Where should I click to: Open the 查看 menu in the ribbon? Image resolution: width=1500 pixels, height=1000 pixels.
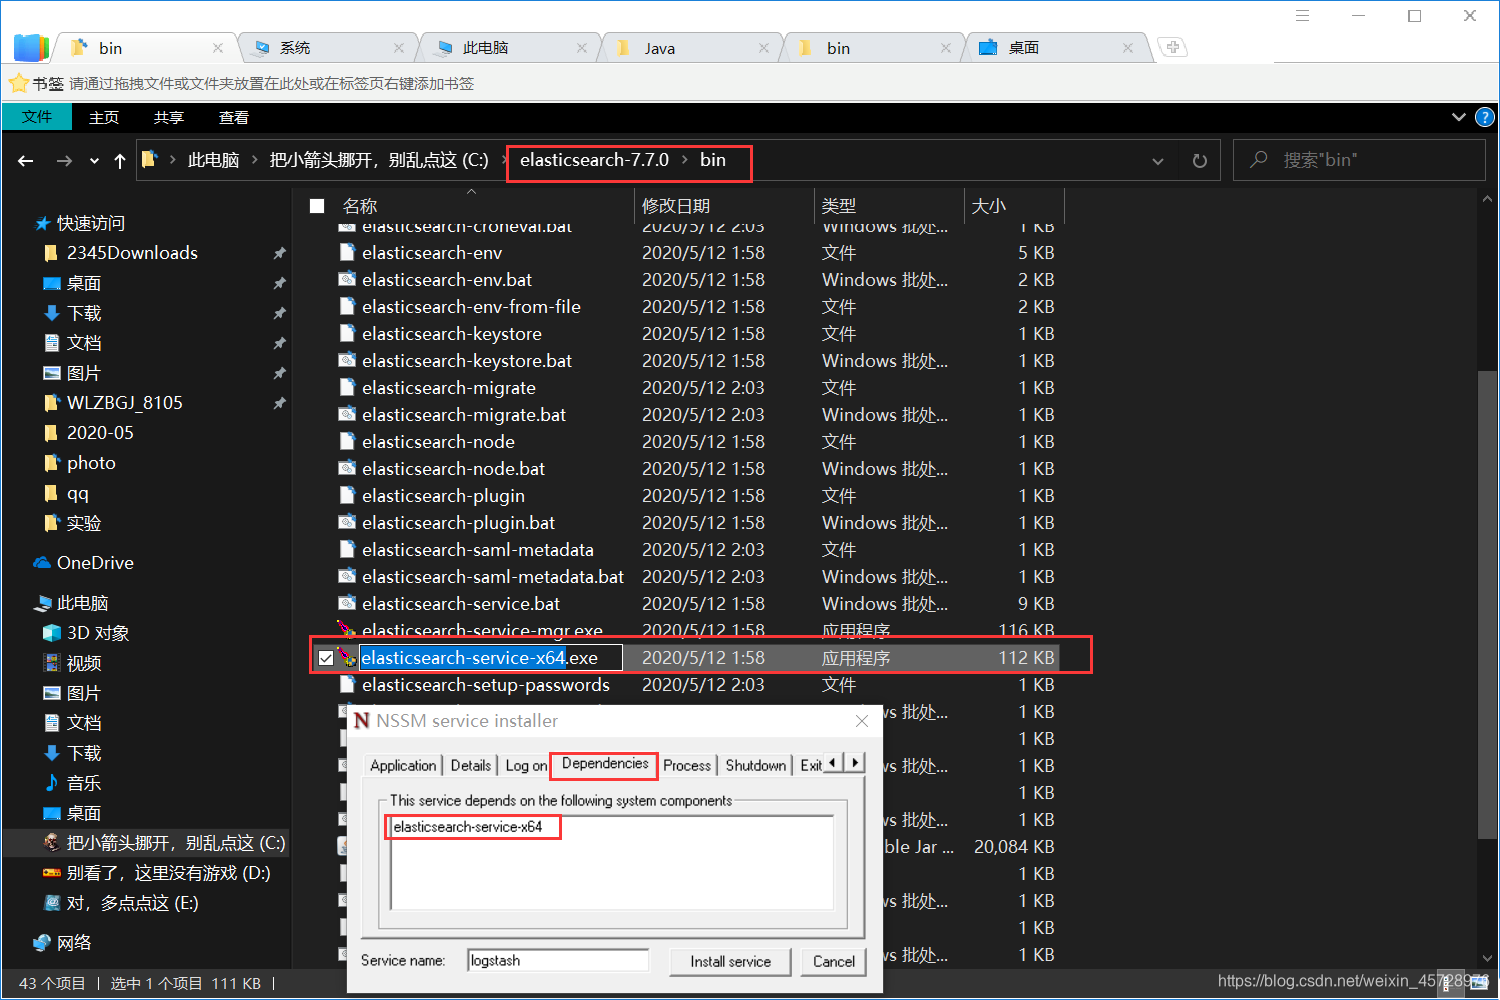point(233,117)
